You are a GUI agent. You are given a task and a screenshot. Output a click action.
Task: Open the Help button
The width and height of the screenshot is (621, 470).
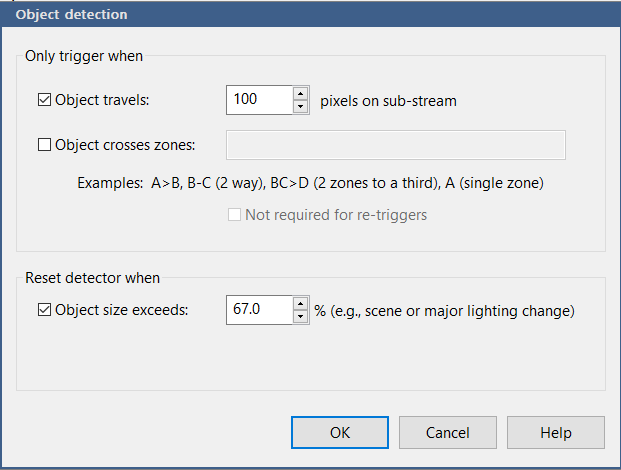[555, 433]
